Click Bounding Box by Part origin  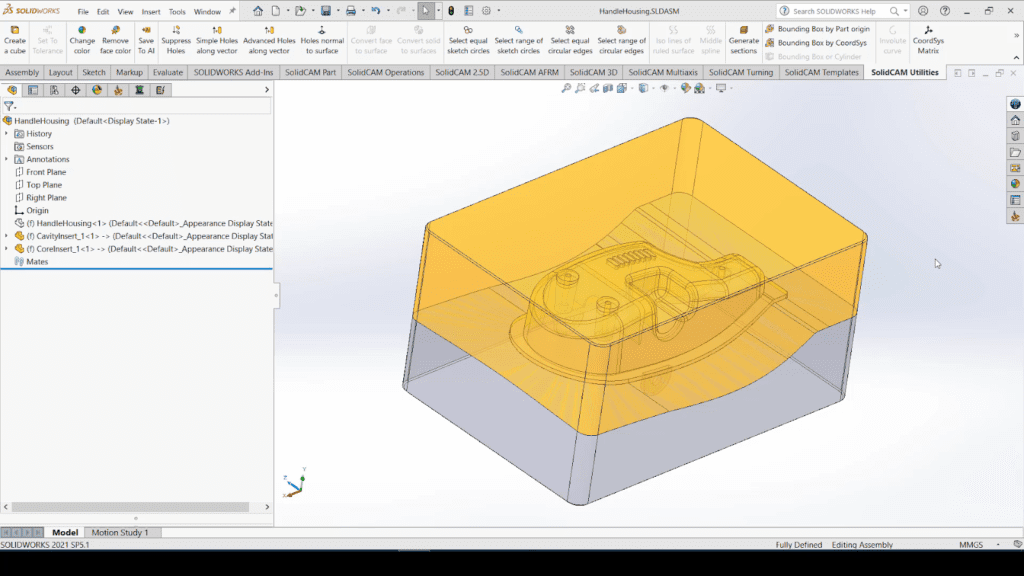point(816,29)
